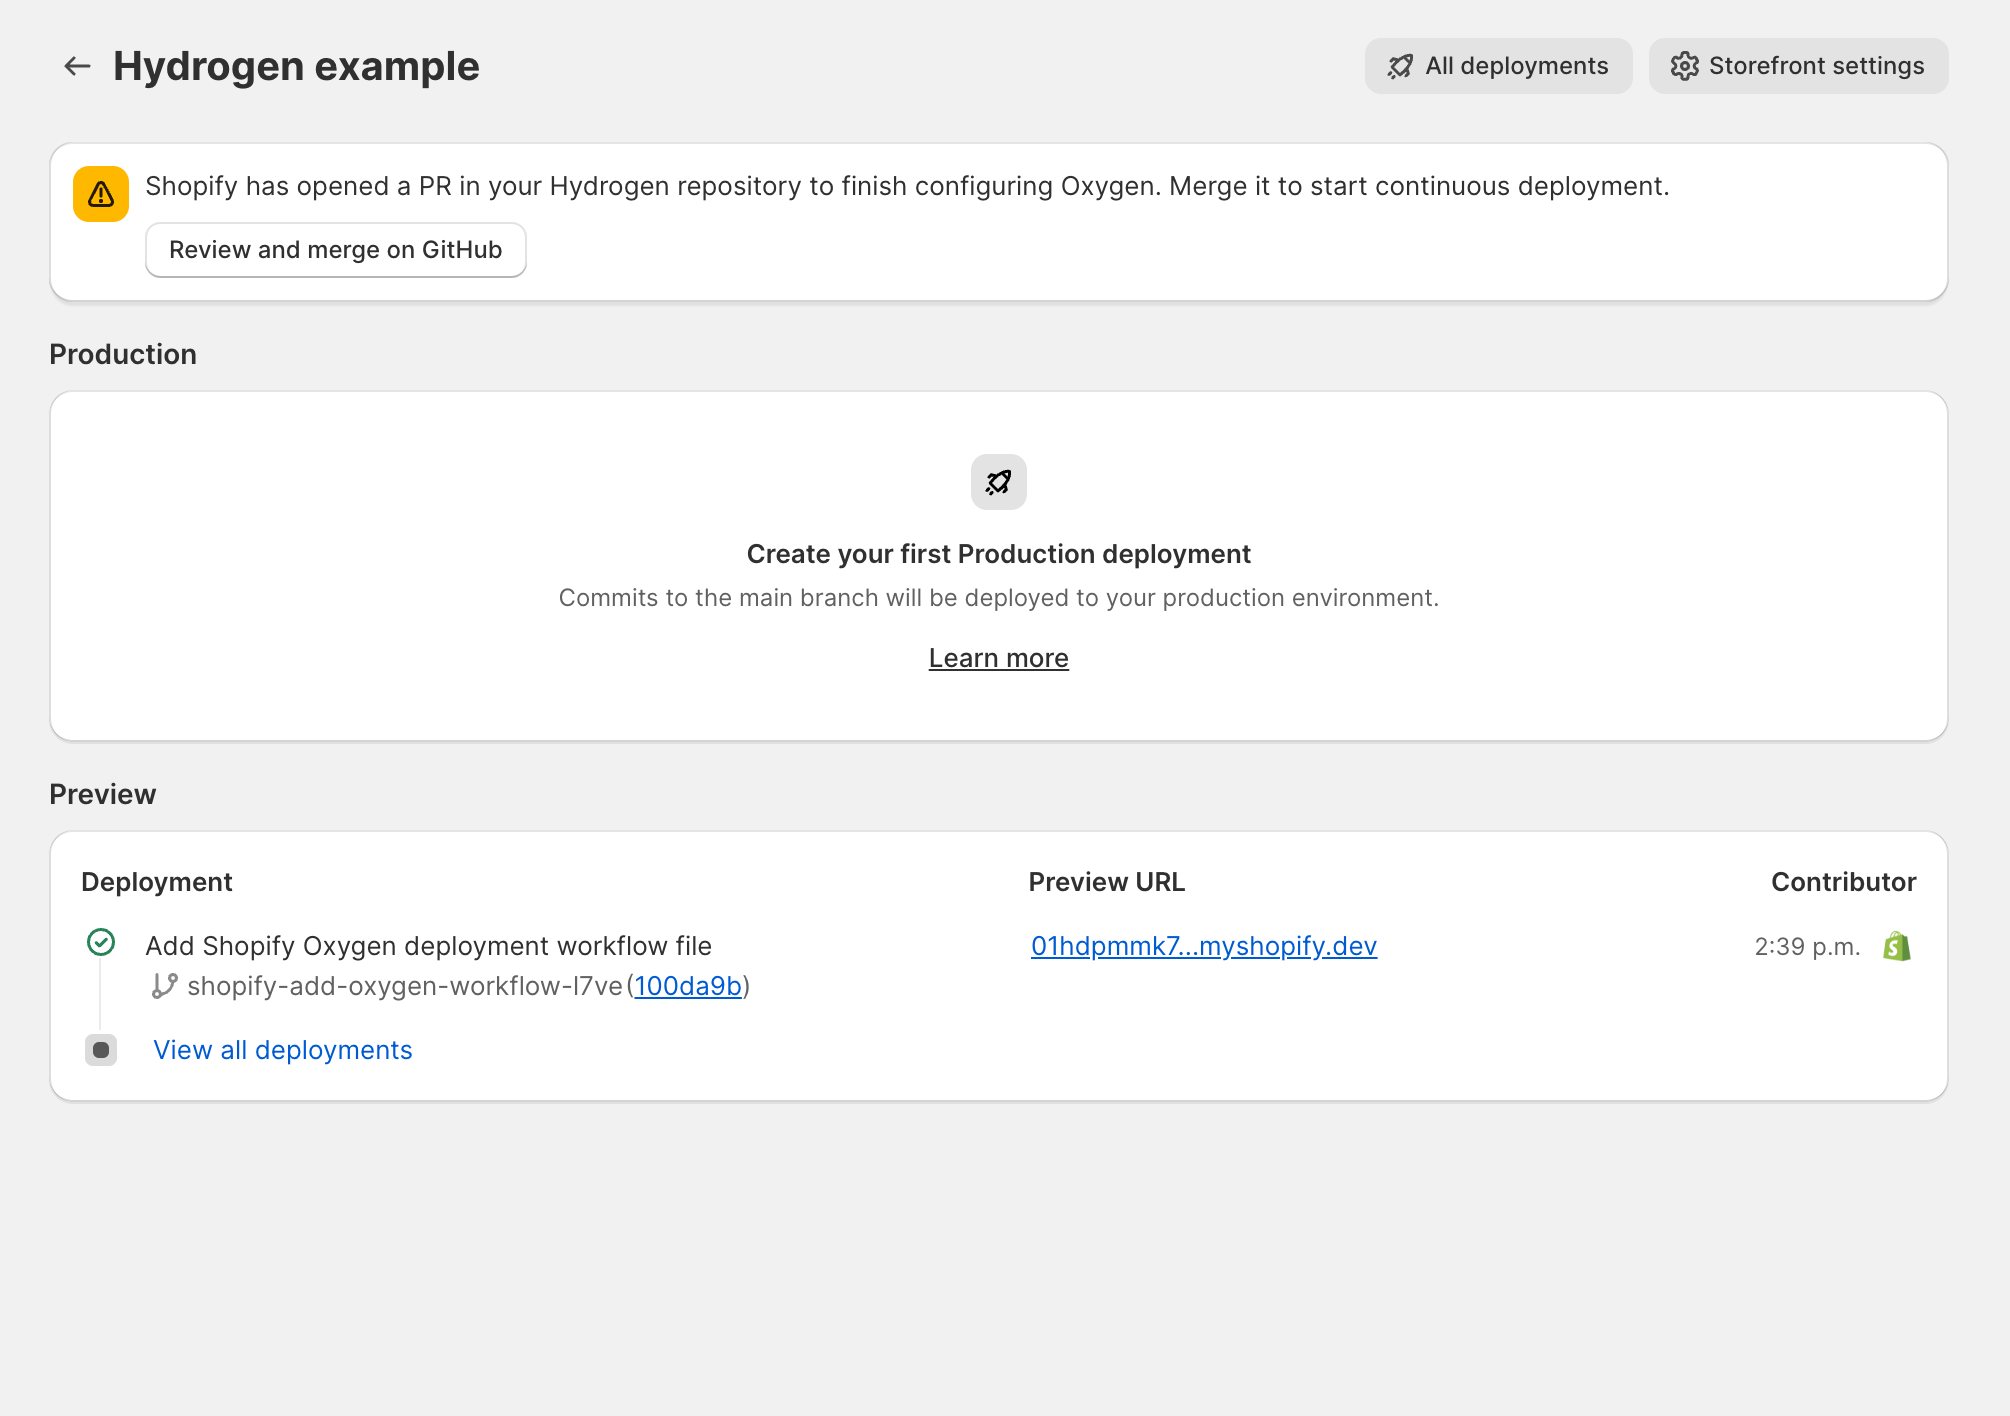Click the rocket icon in Production card

pyautogui.click(x=999, y=482)
